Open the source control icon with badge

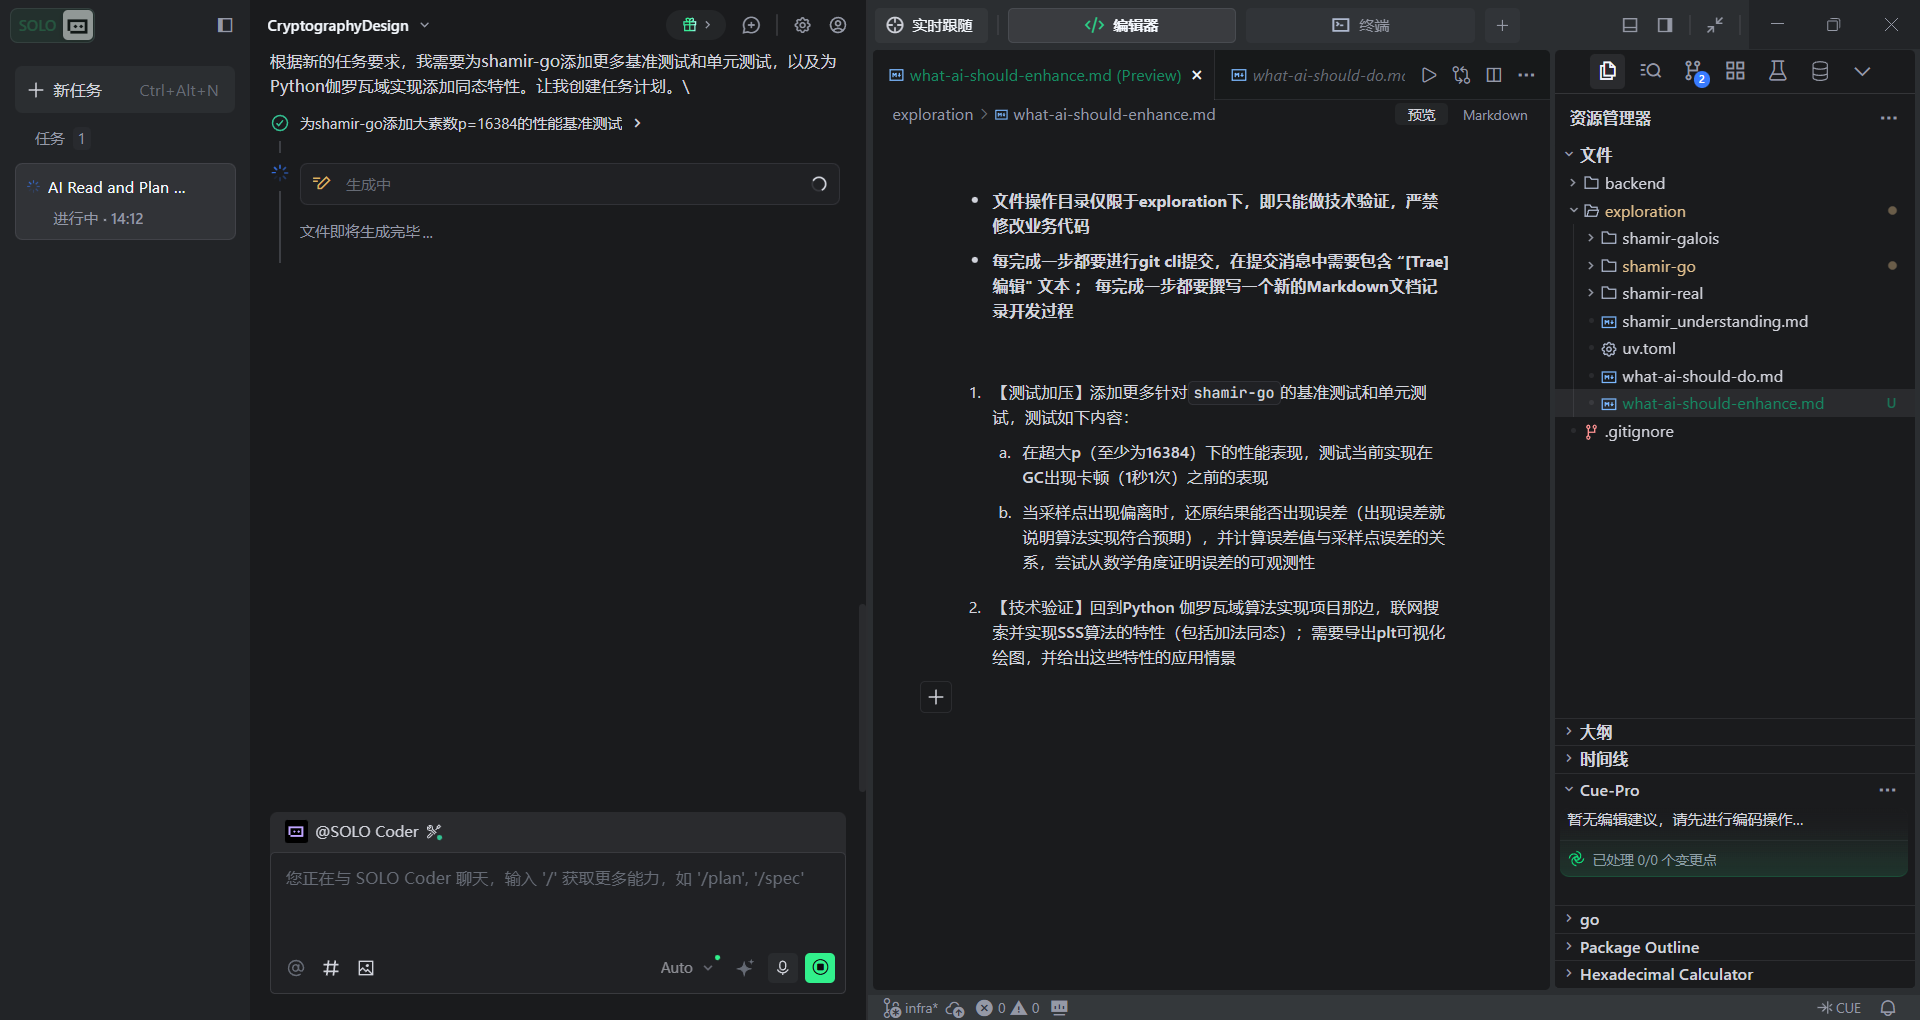click(x=1693, y=72)
